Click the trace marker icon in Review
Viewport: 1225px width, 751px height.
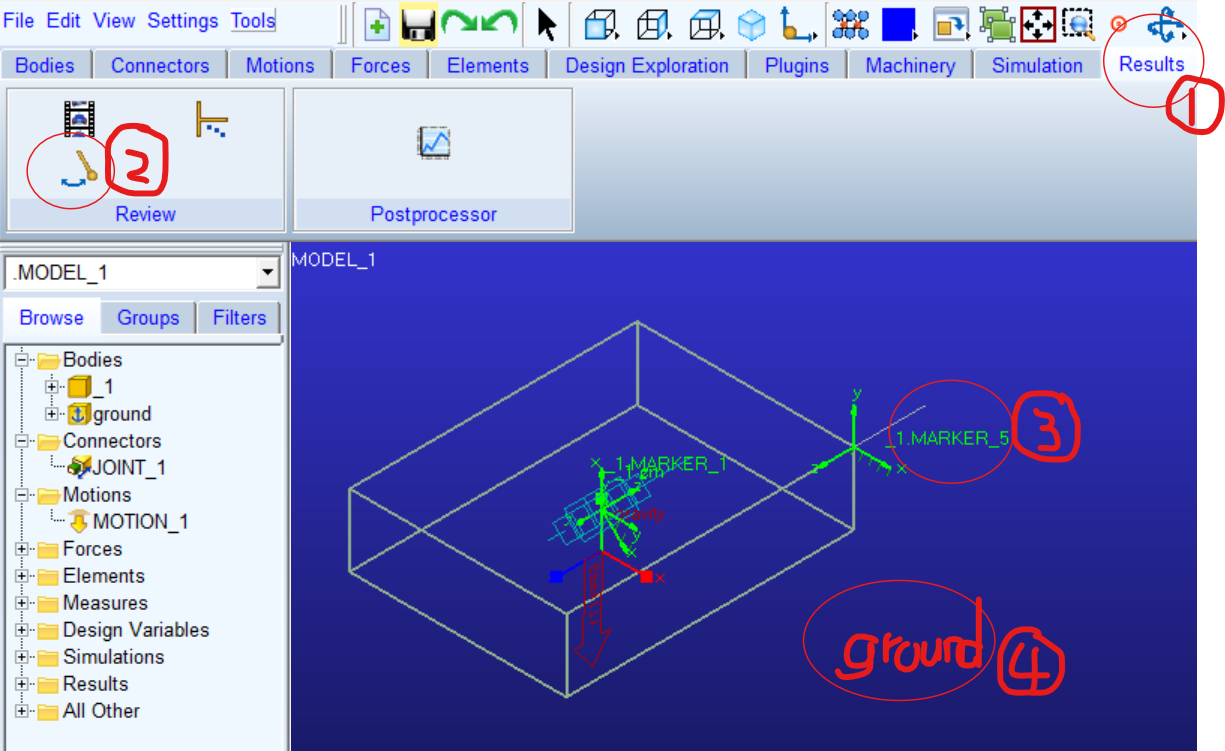point(211,118)
